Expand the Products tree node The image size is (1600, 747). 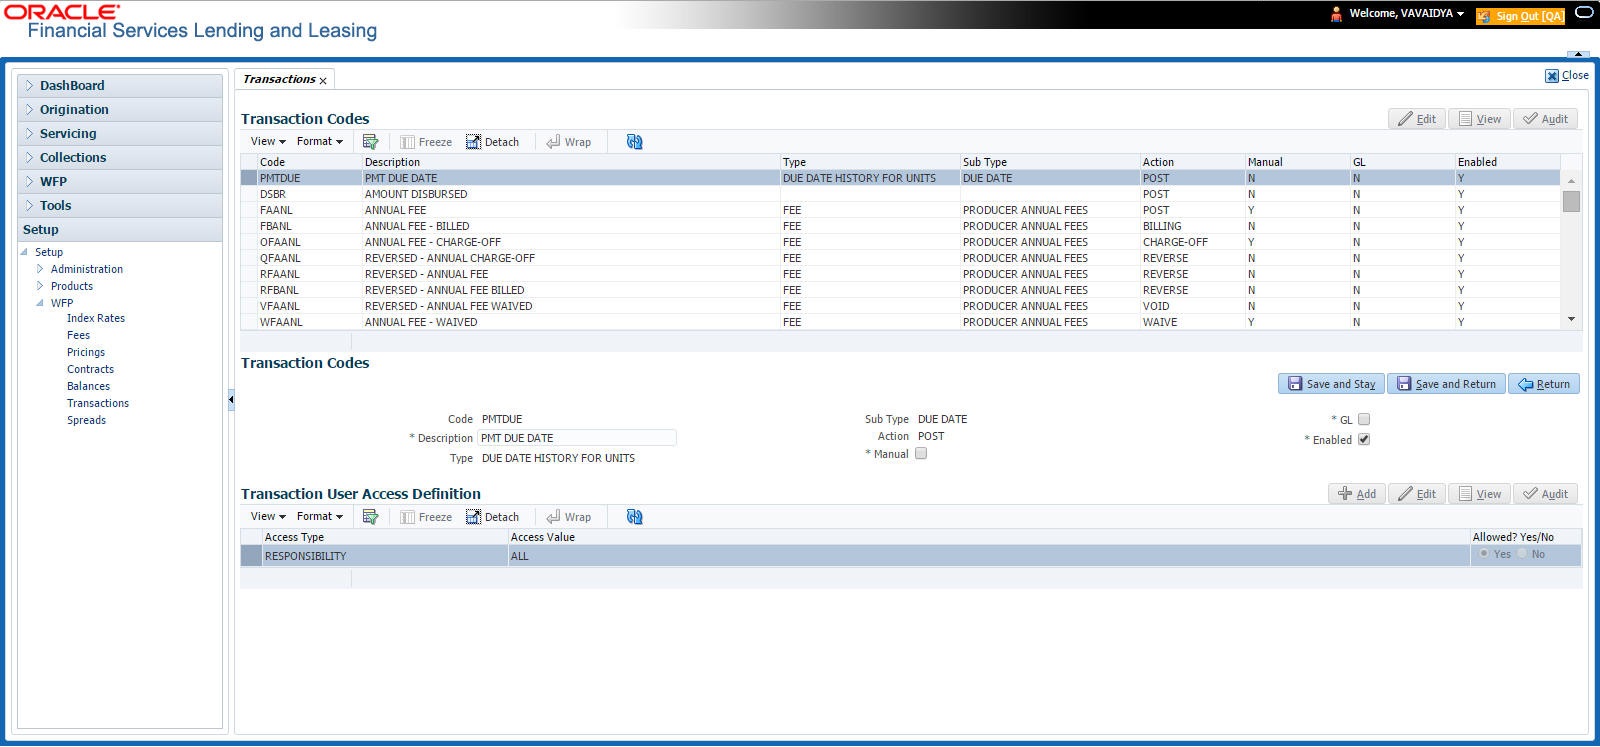point(40,286)
